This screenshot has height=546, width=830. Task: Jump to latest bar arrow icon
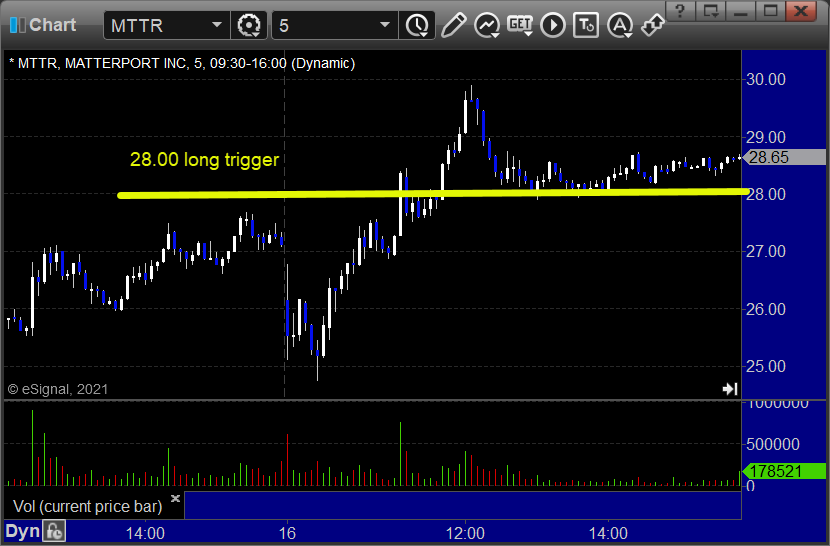[x=730, y=389]
